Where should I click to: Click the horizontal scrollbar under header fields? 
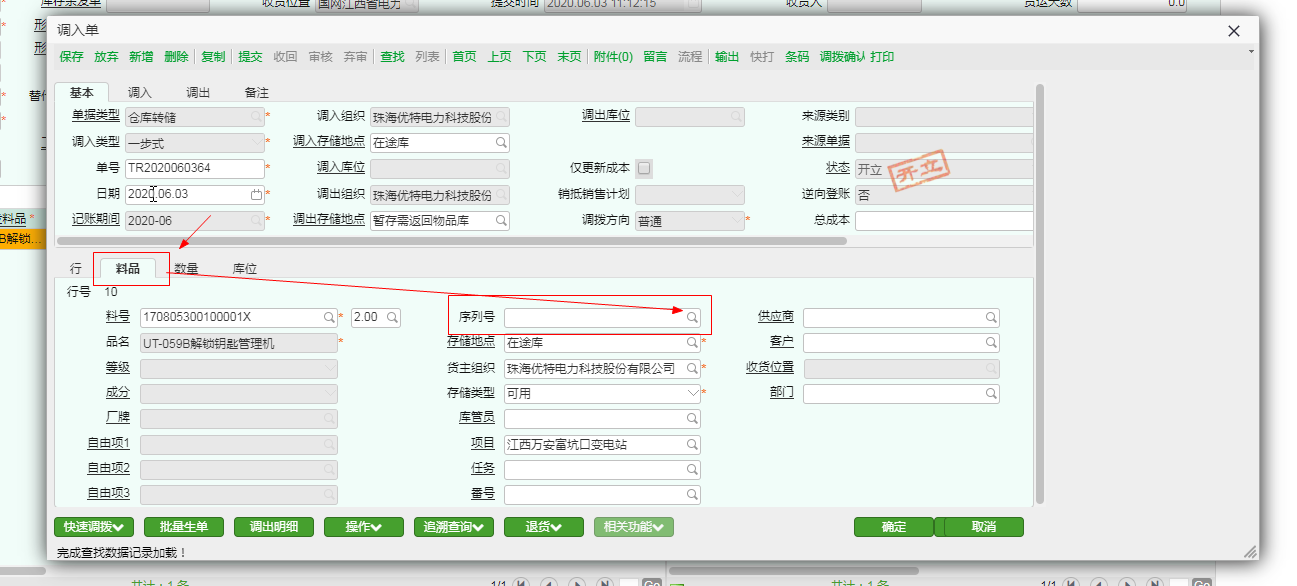point(452,241)
